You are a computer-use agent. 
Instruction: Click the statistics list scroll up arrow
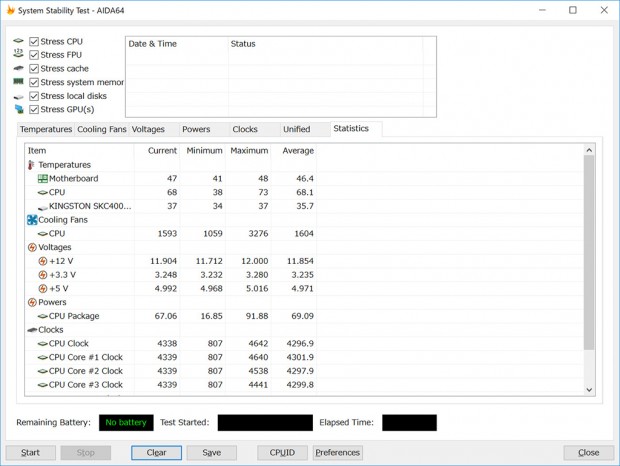point(589,150)
